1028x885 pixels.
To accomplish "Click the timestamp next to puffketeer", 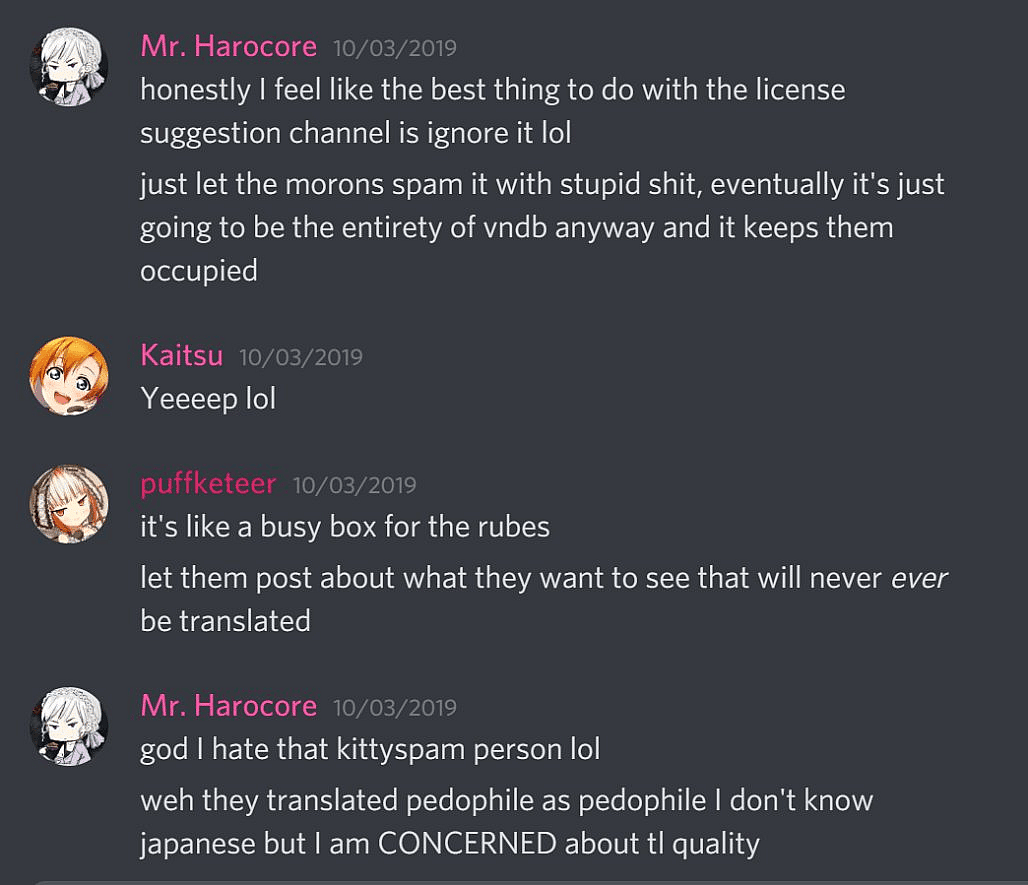I will click(355, 486).
